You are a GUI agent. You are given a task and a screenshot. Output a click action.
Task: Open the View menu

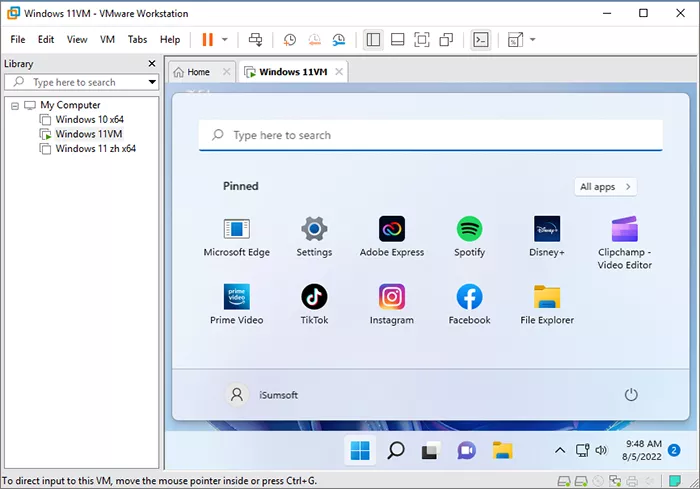77,39
